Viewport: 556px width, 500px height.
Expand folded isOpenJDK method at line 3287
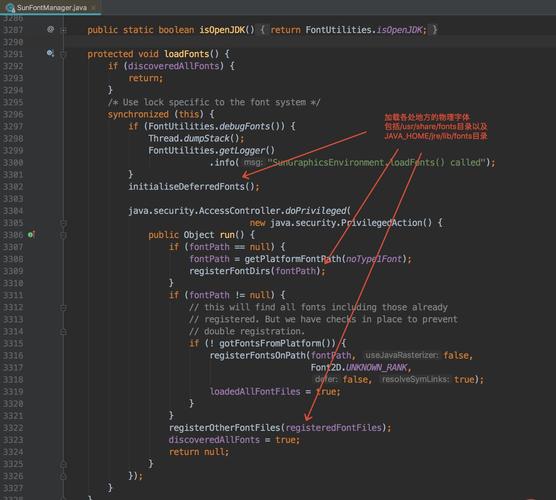pyautogui.click(x=63, y=30)
